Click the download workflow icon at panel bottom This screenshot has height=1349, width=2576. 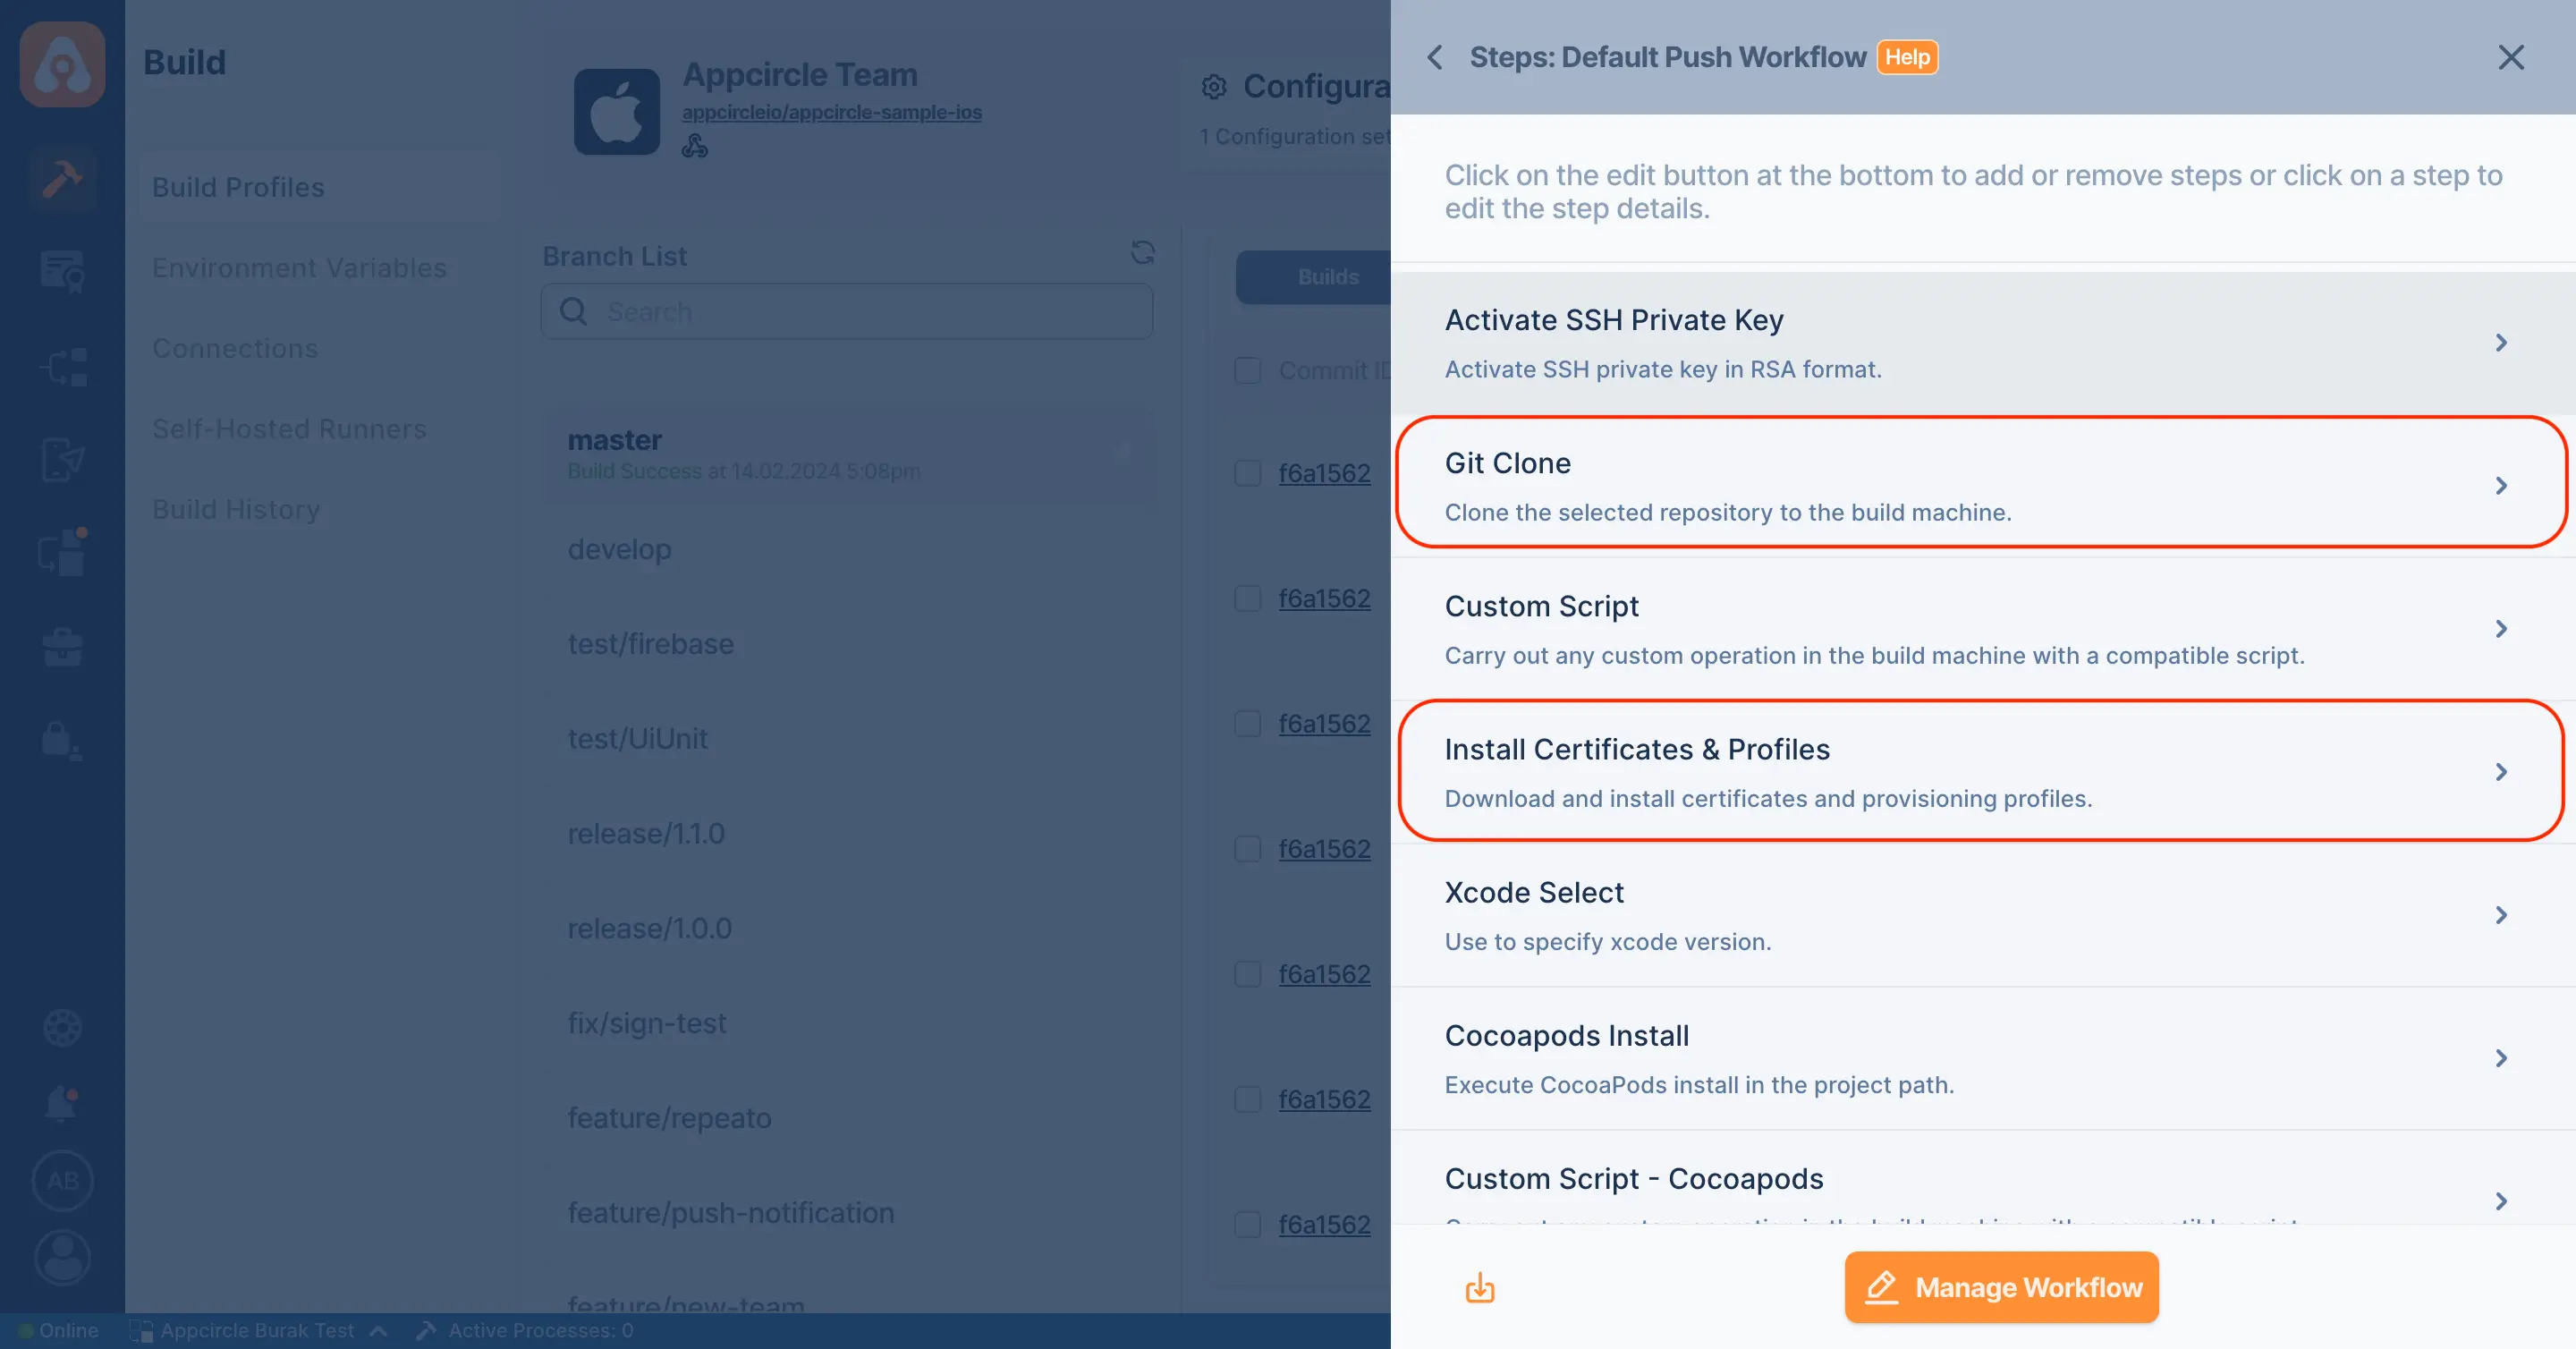pyautogui.click(x=1480, y=1288)
